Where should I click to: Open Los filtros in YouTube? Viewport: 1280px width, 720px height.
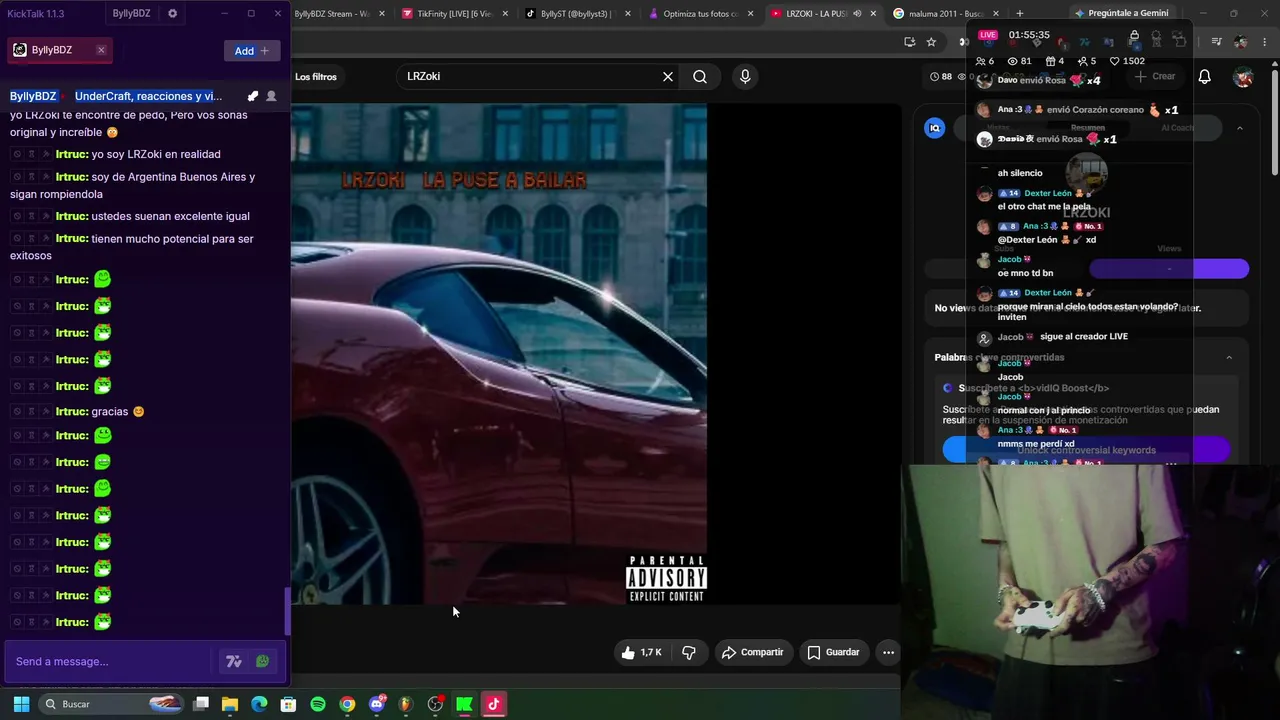316,77
